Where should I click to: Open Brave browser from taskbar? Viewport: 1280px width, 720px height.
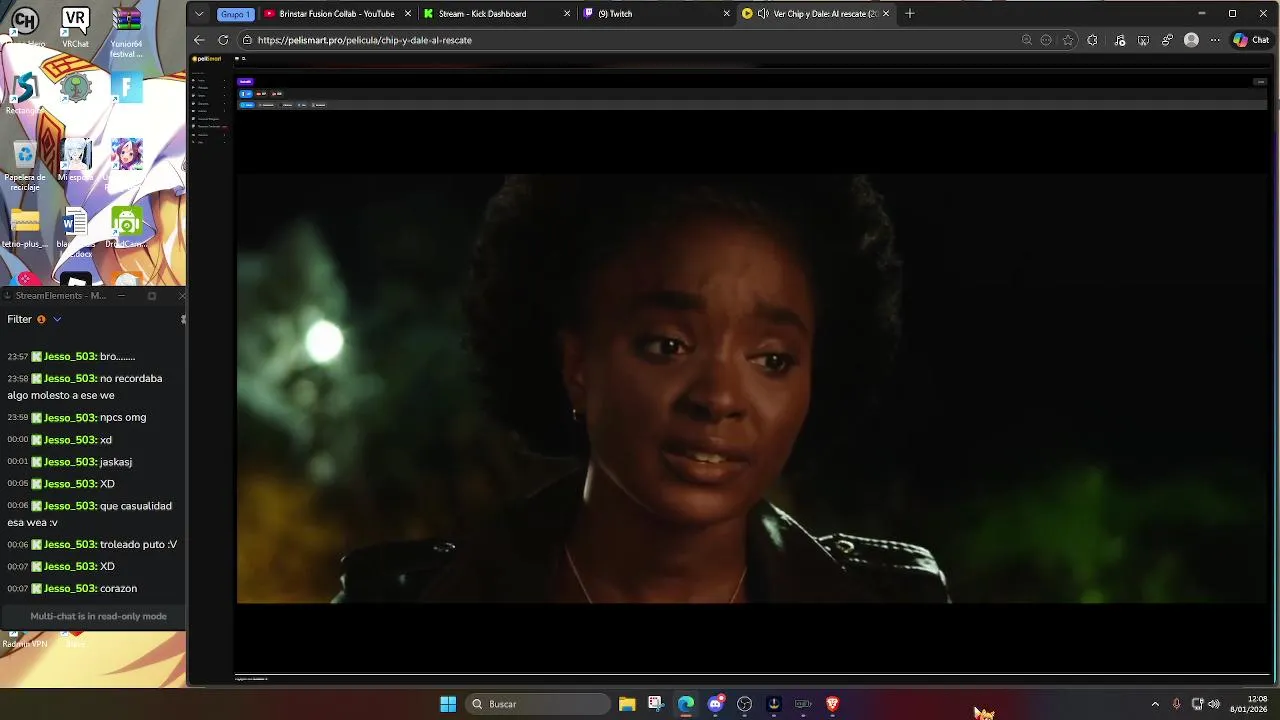[832, 704]
